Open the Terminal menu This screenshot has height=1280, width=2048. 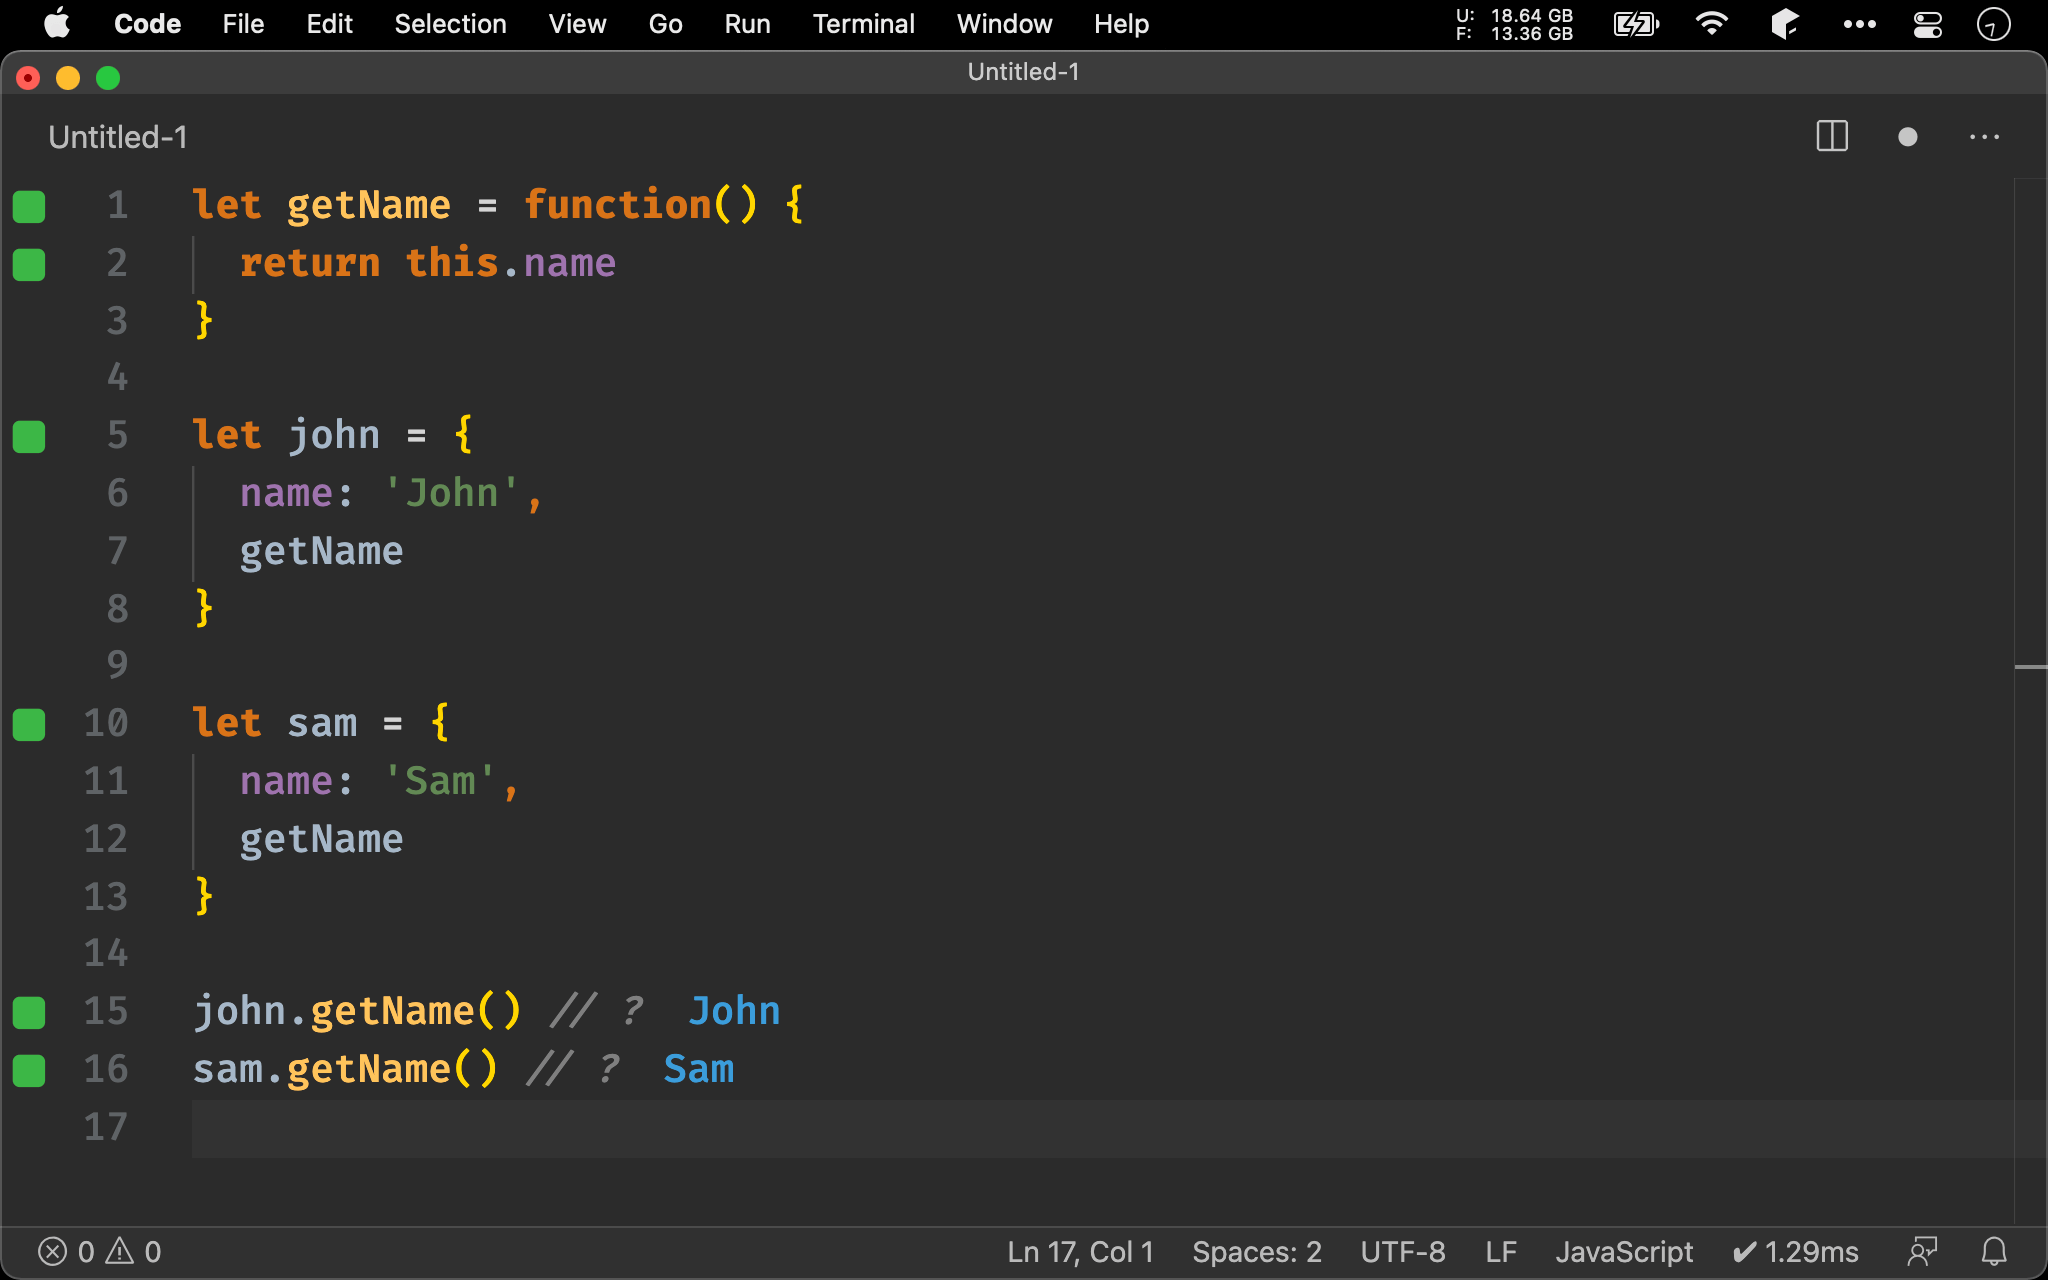coord(864,22)
